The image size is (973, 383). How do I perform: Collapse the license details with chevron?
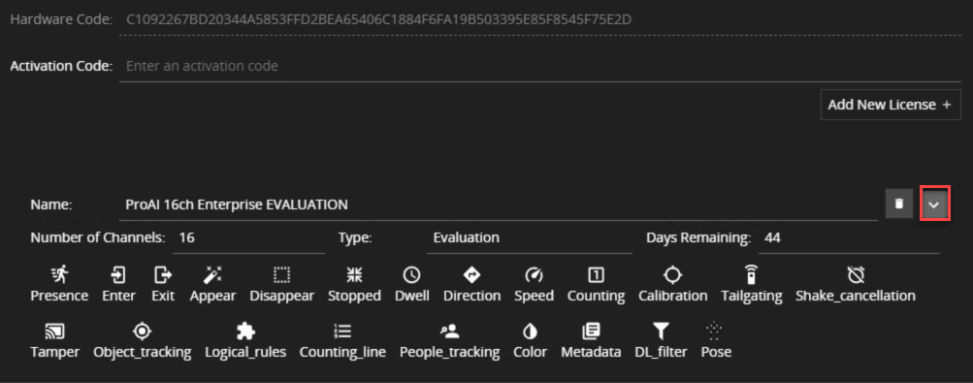click(935, 204)
